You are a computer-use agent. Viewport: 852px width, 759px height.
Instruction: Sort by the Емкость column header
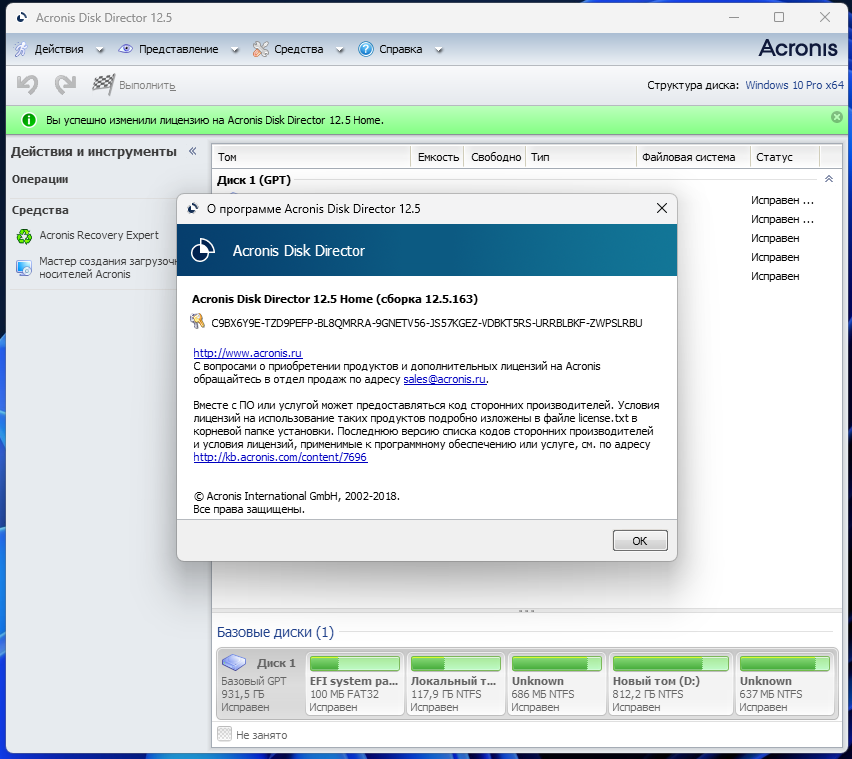click(438, 157)
